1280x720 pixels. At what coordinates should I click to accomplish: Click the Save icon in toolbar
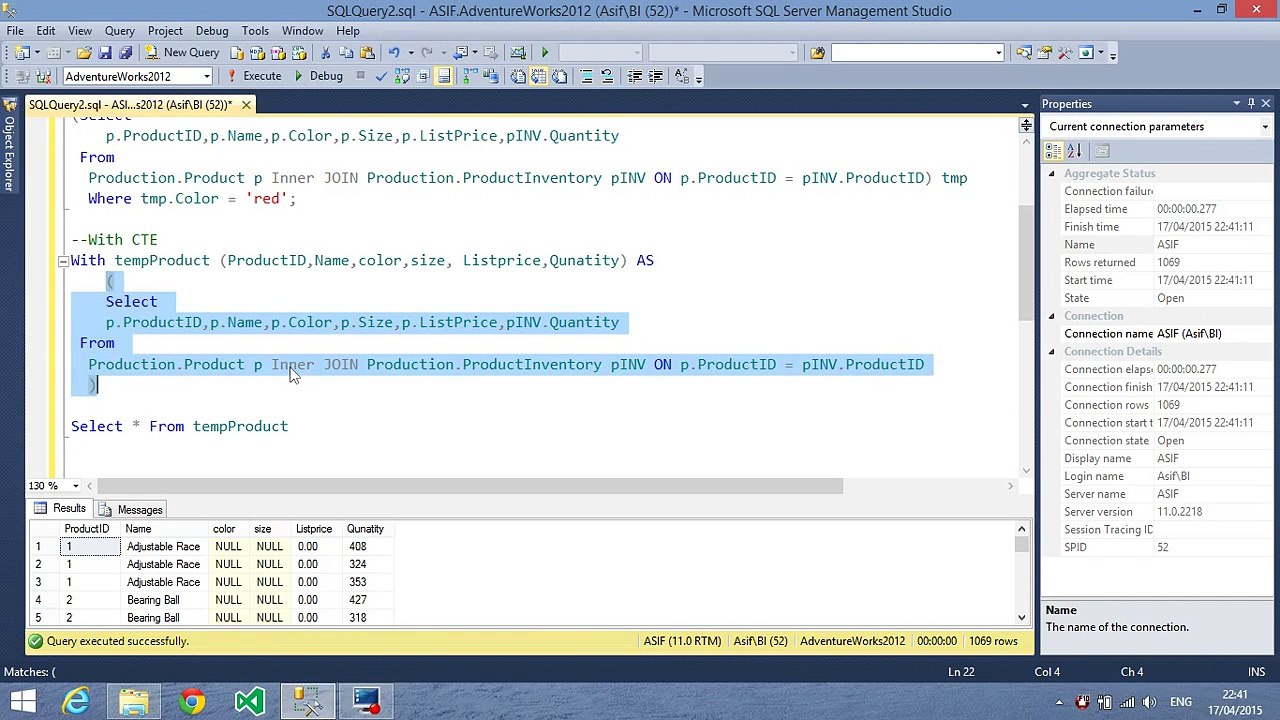(x=105, y=52)
